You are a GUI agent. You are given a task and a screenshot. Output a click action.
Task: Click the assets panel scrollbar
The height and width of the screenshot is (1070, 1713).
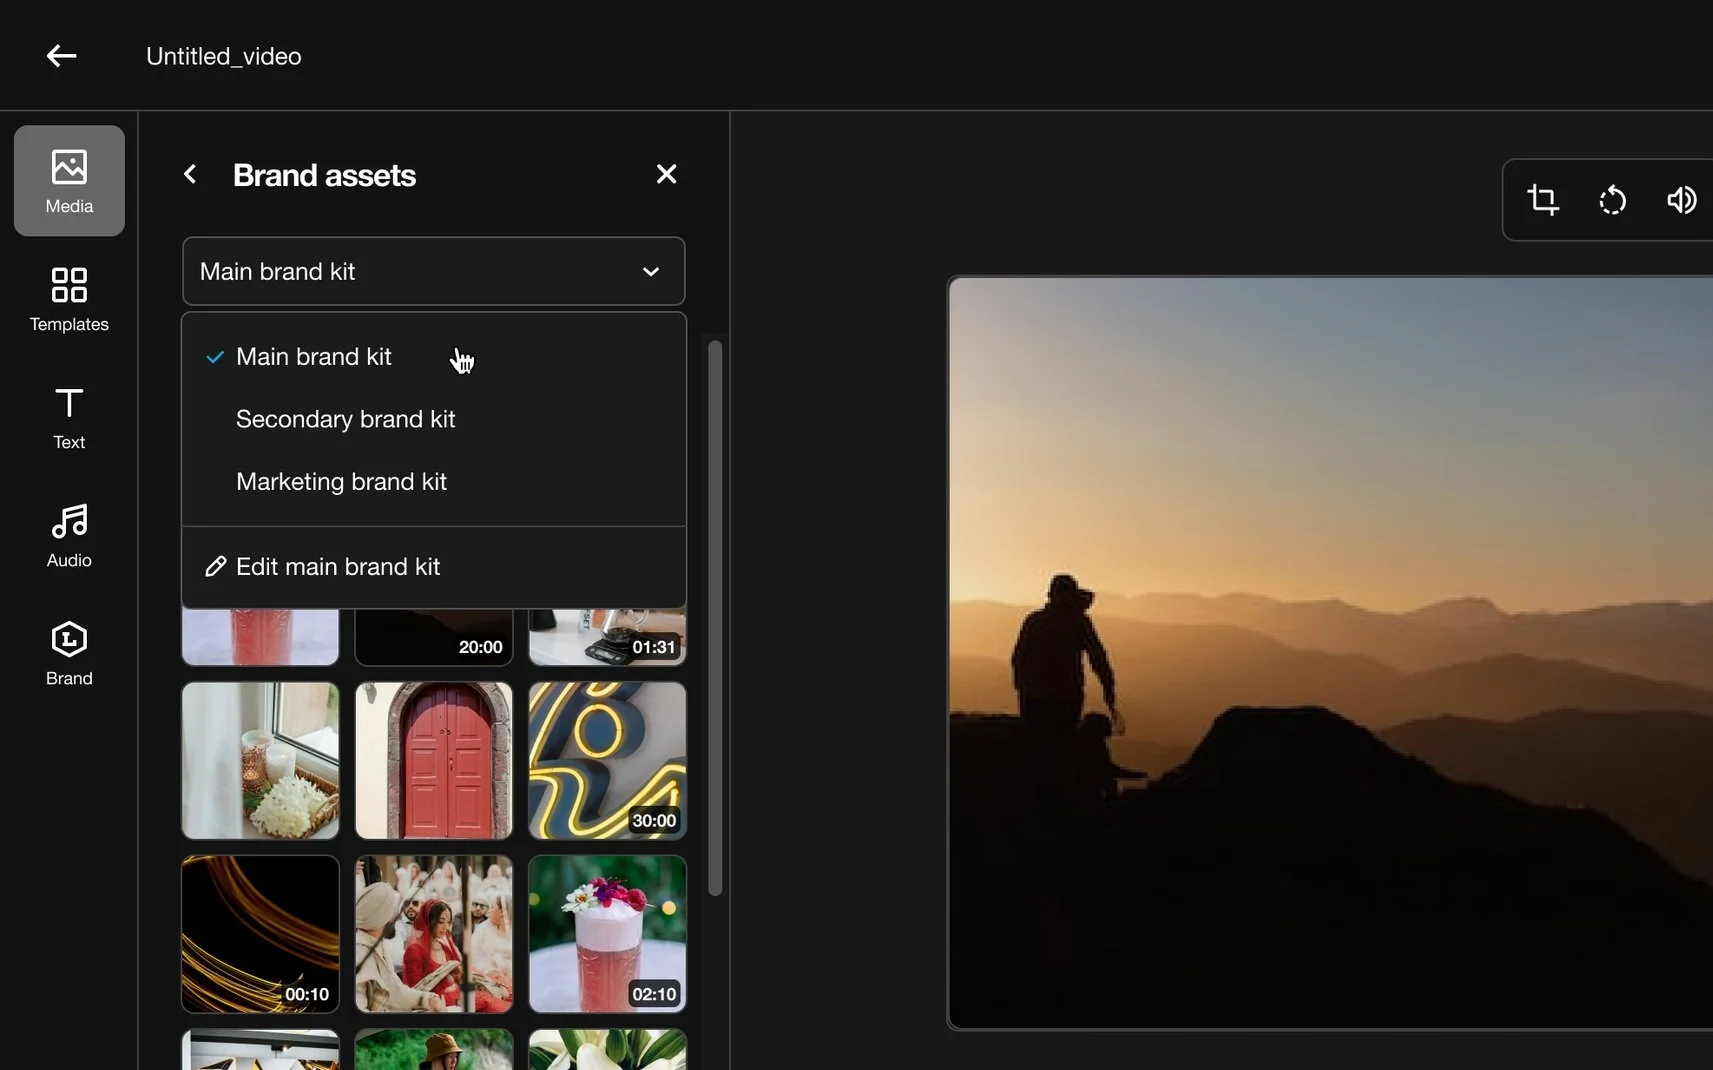coord(715,618)
